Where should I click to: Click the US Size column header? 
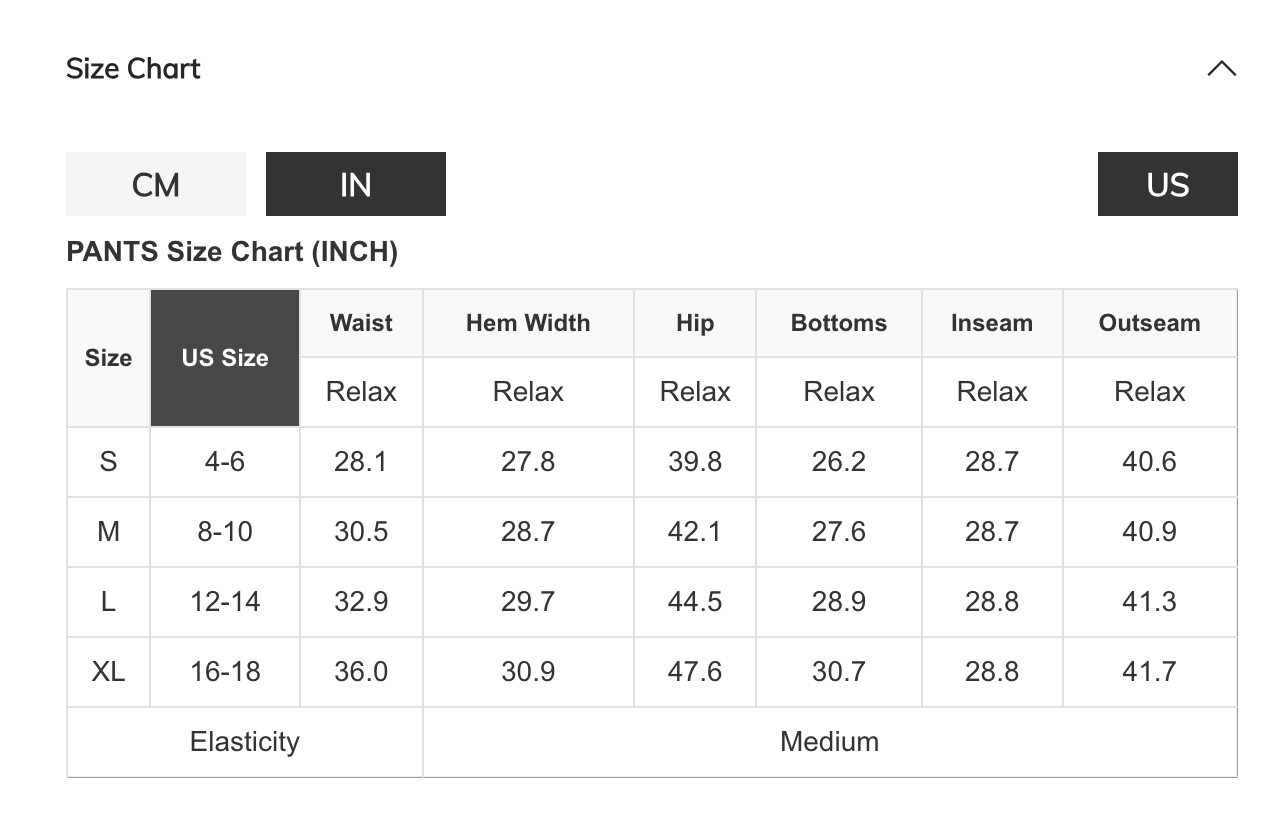point(225,358)
